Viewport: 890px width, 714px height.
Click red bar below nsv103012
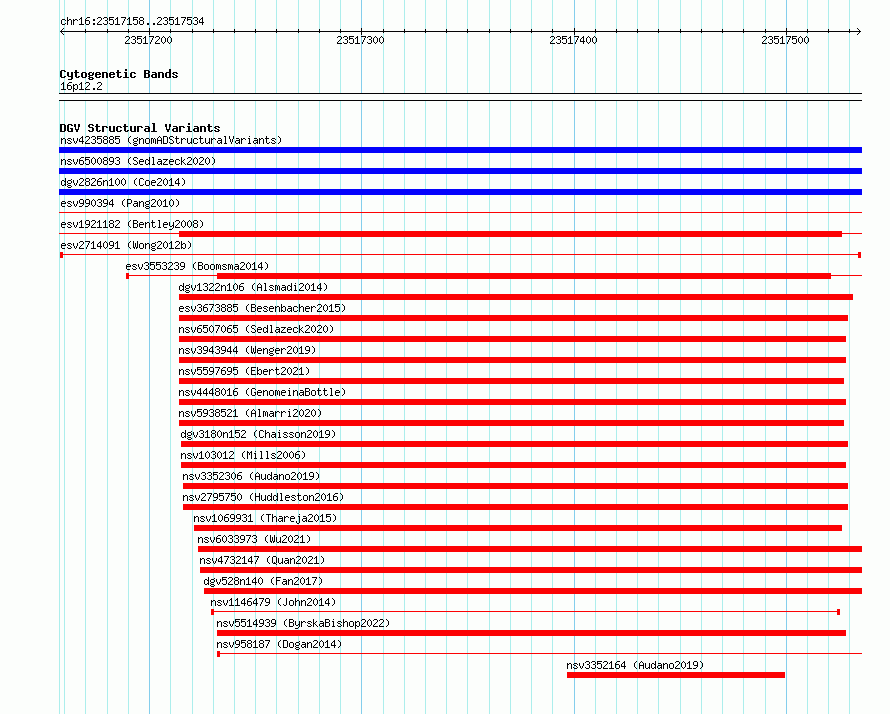click(513, 465)
